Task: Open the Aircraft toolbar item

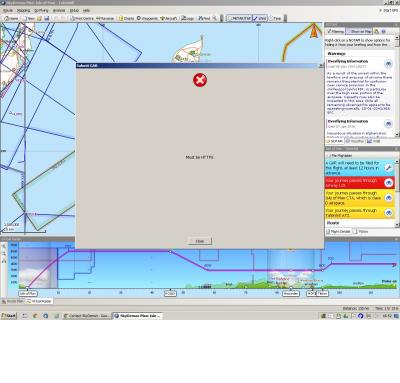Action: point(168,18)
